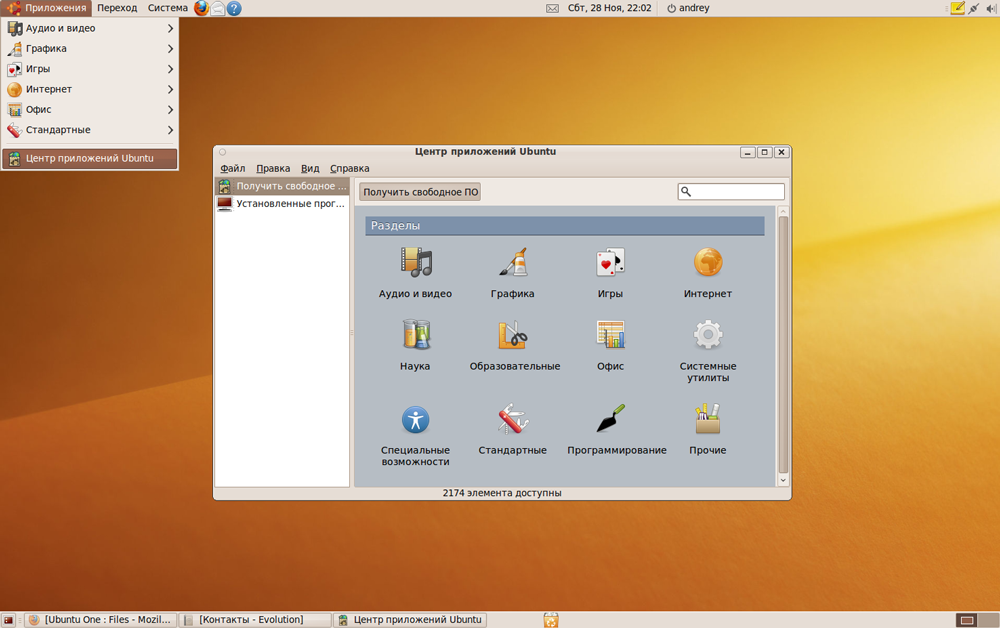Viewport: 1000px width, 628px height.
Task: Switch to Контакты - Evolution taskbar window
Action: coord(255,620)
